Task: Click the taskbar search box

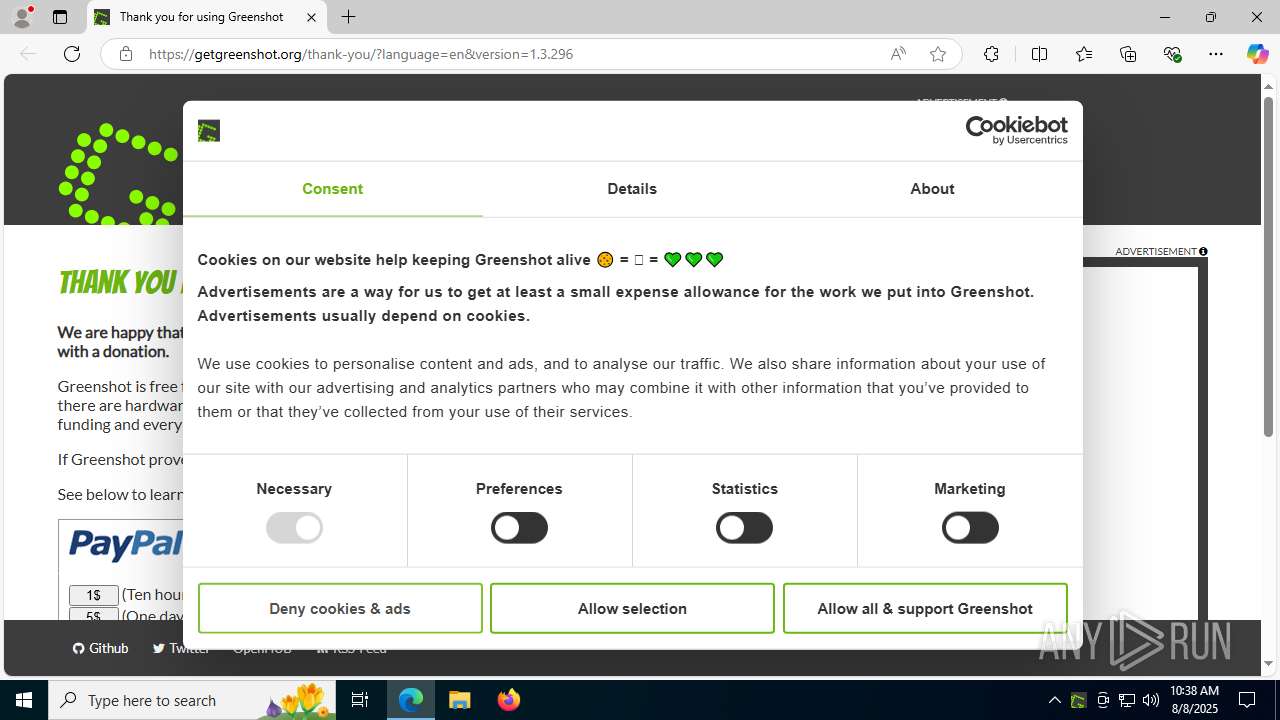Action: pyautogui.click(x=193, y=700)
